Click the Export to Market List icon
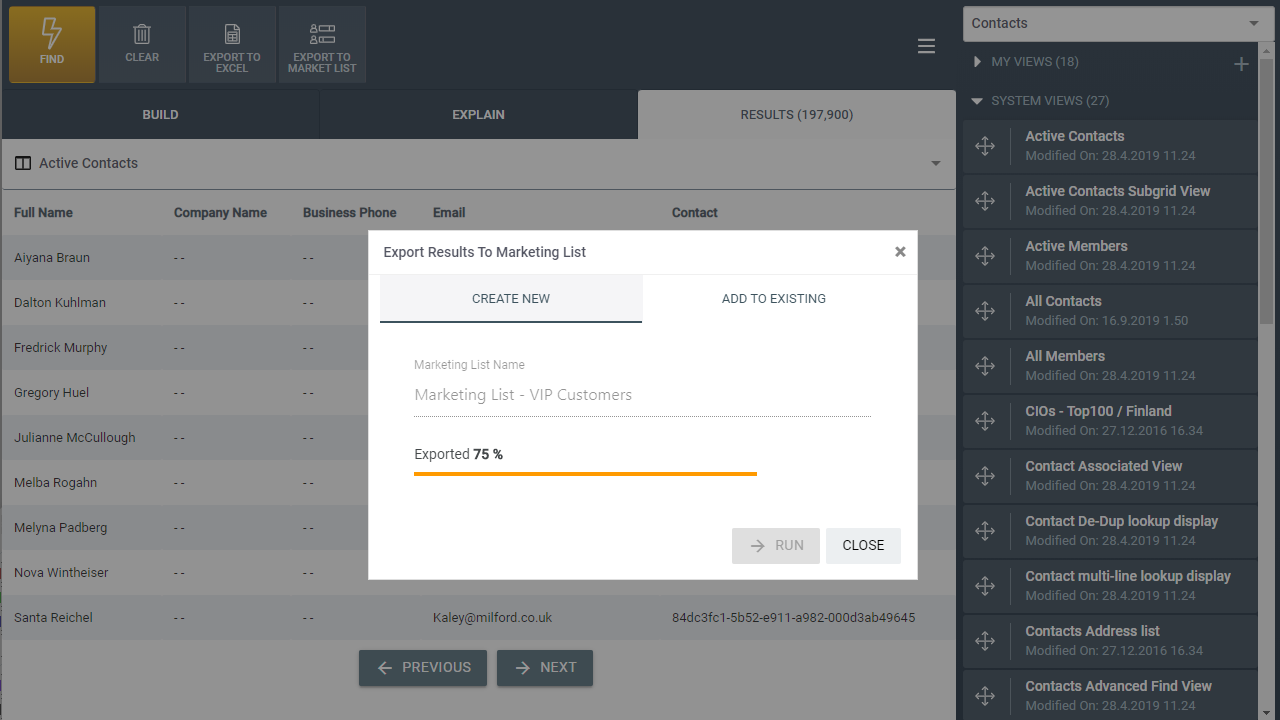This screenshot has width=1280, height=720. click(x=322, y=36)
